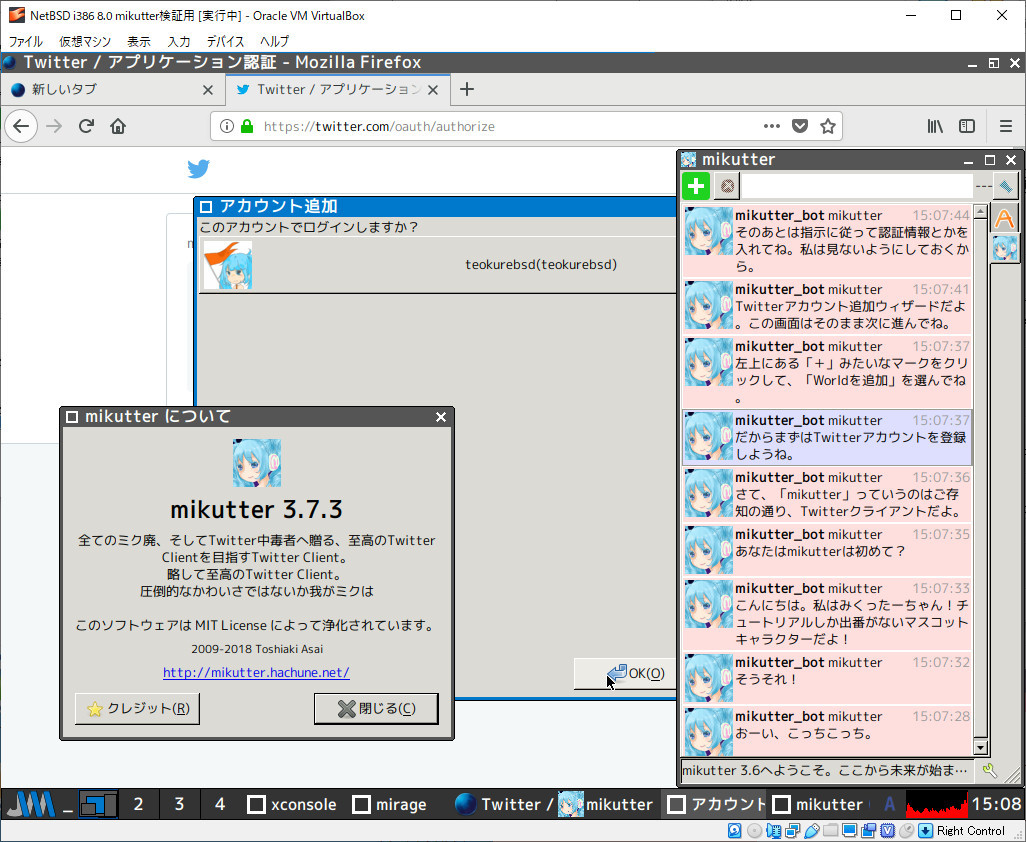The width and height of the screenshot is (1026, 842).
Task: Click the Firefox home icon
Action: [118, 126]
